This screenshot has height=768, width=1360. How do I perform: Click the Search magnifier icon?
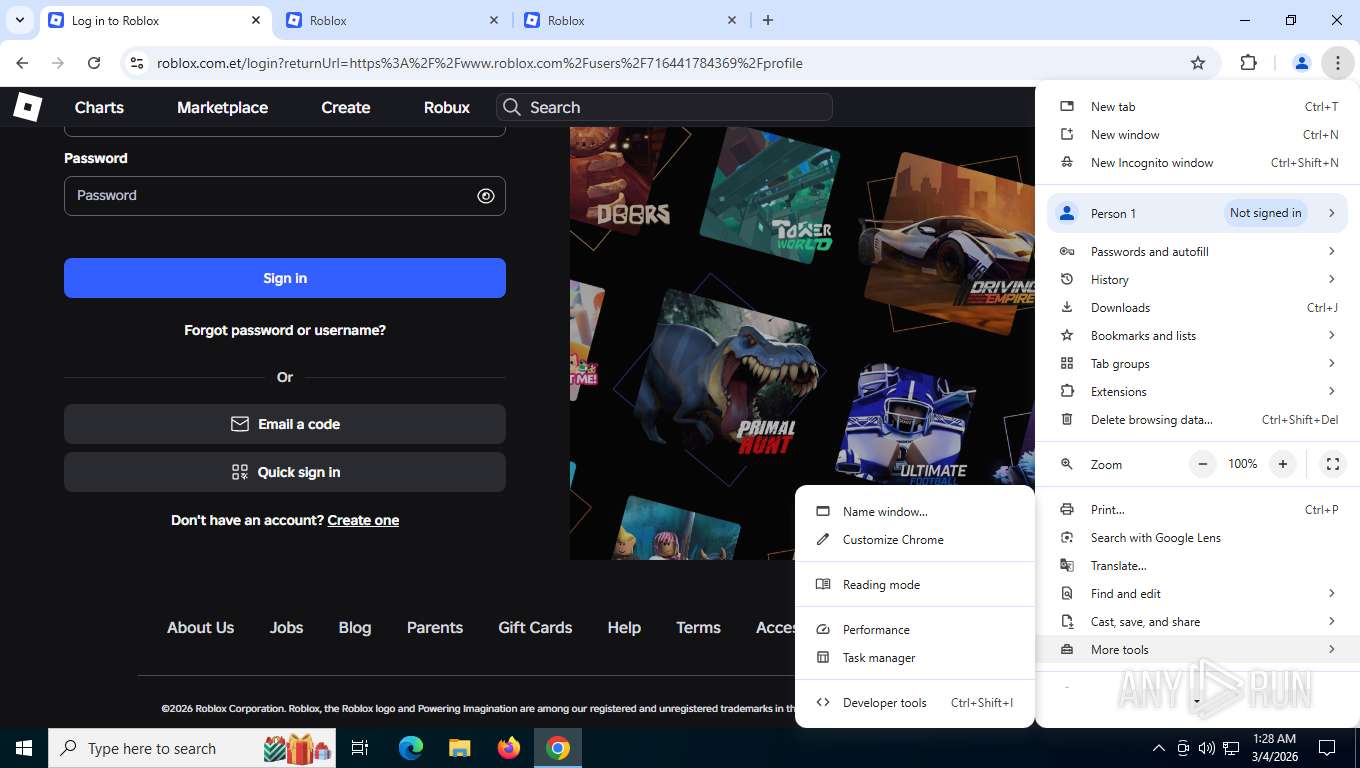pos(512,107)
